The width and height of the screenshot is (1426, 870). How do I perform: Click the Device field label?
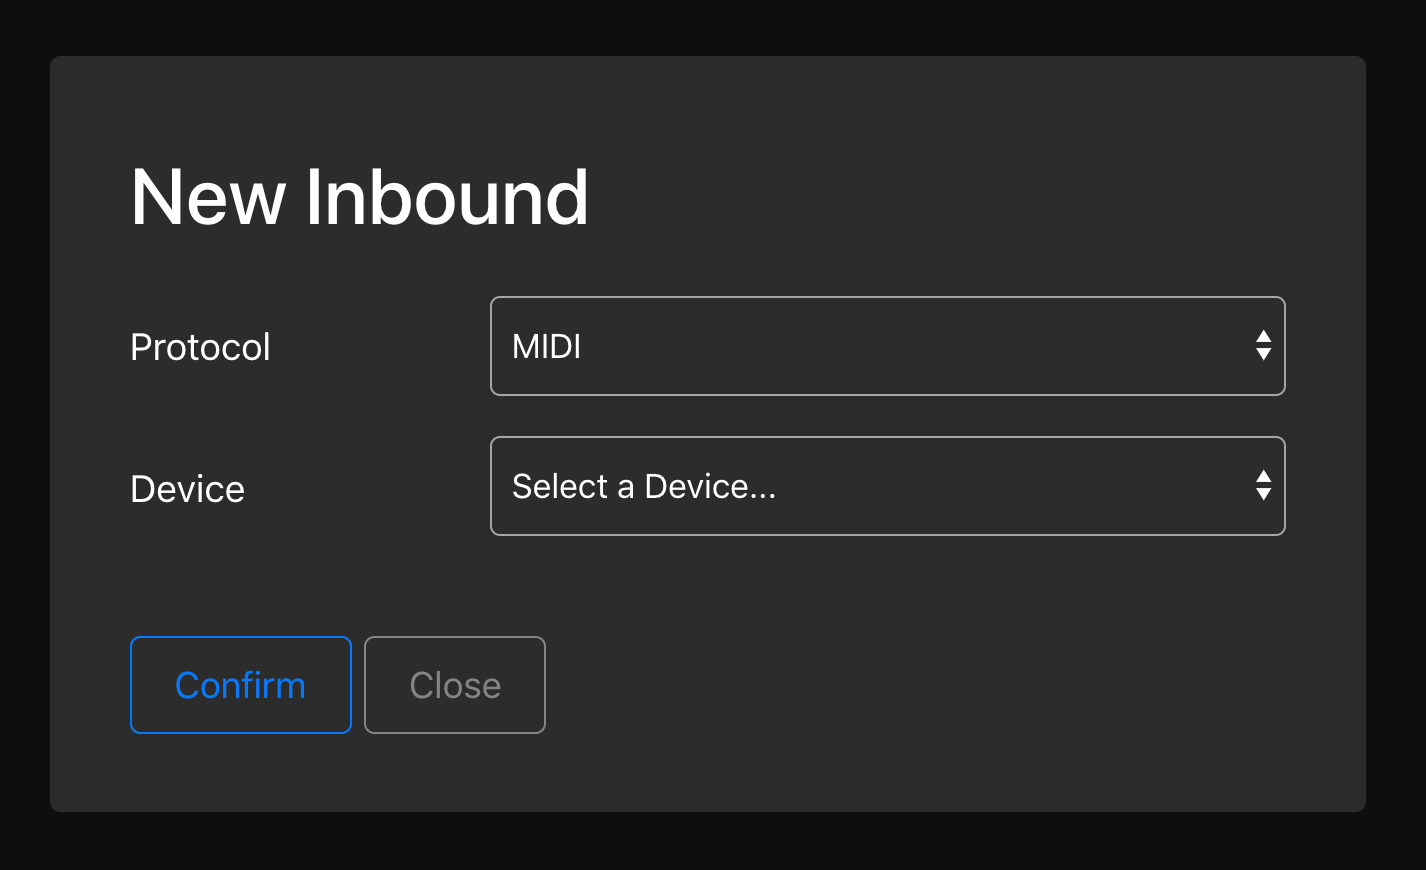tap(187, 489)
